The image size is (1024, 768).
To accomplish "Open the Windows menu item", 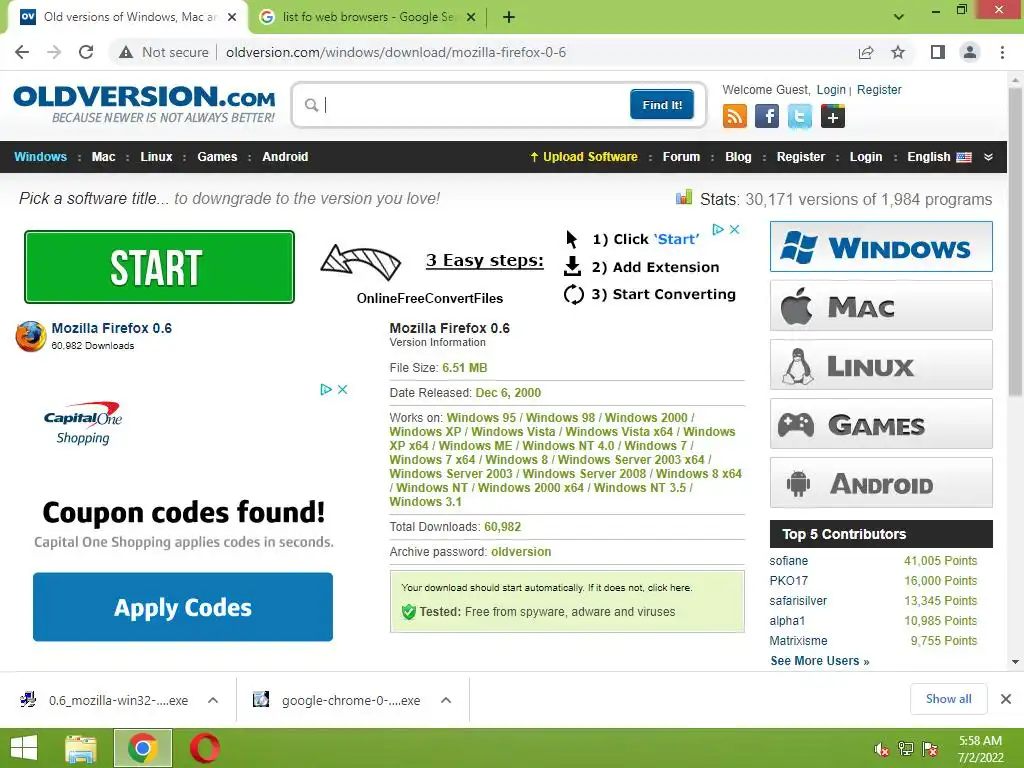I will pyautogui.click(x=40, y=157).
